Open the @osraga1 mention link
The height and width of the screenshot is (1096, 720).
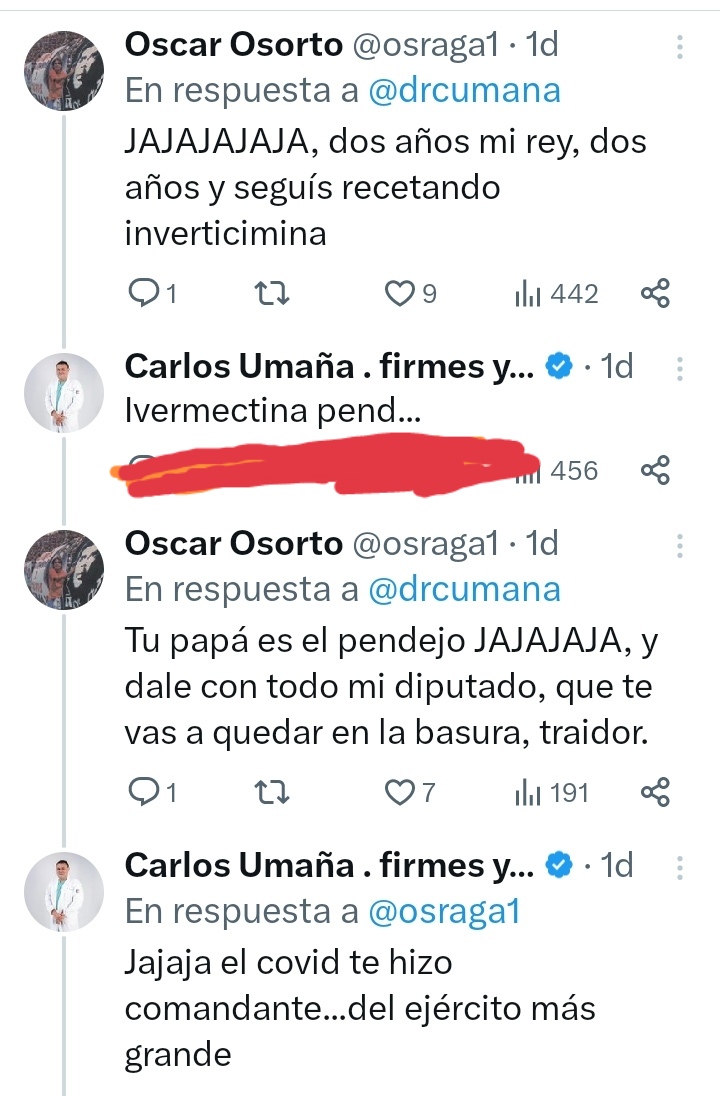(444, 911)
